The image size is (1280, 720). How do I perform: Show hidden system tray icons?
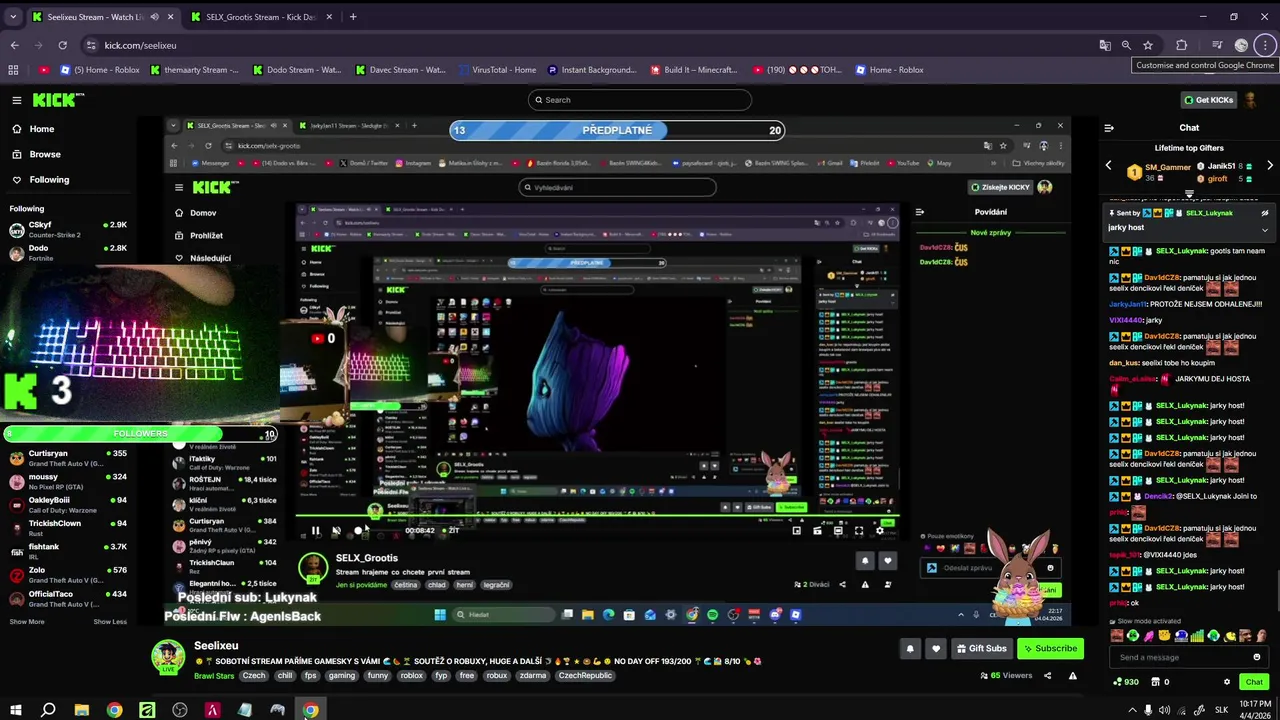pyautogui.click(x=1132, y=710)
